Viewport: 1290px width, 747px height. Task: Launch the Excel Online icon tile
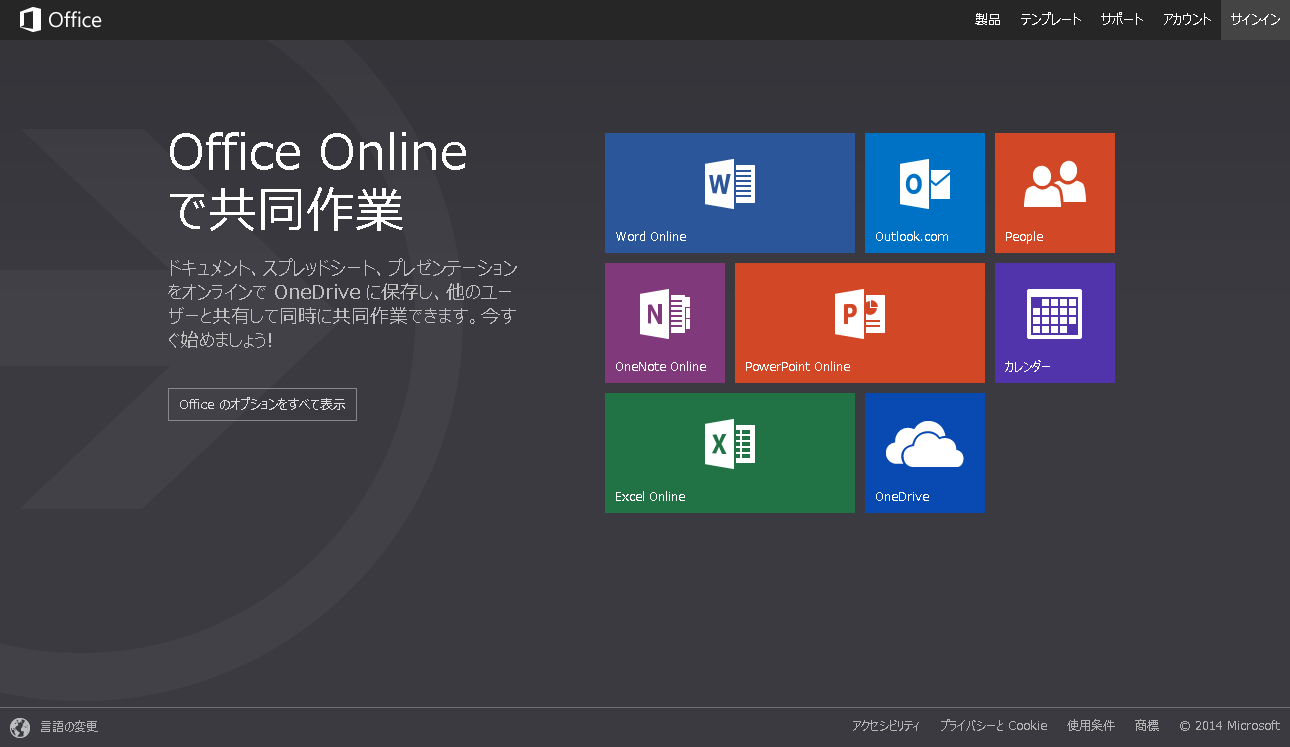click(x=730, y=444)
